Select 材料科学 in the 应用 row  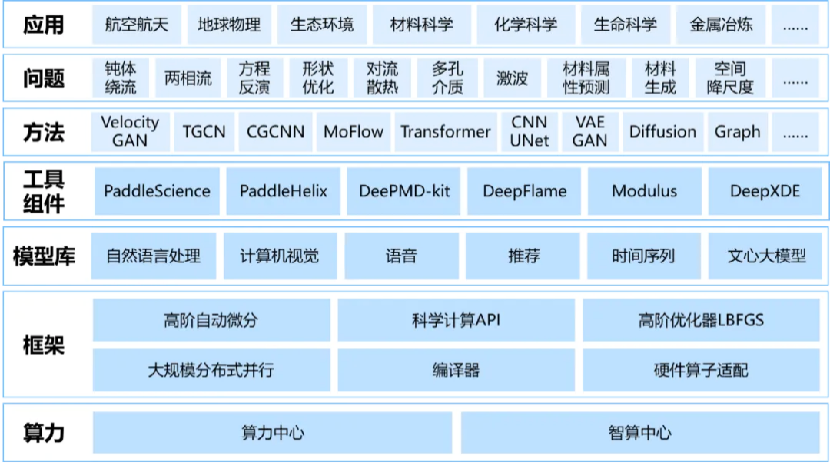coord(421,24)
